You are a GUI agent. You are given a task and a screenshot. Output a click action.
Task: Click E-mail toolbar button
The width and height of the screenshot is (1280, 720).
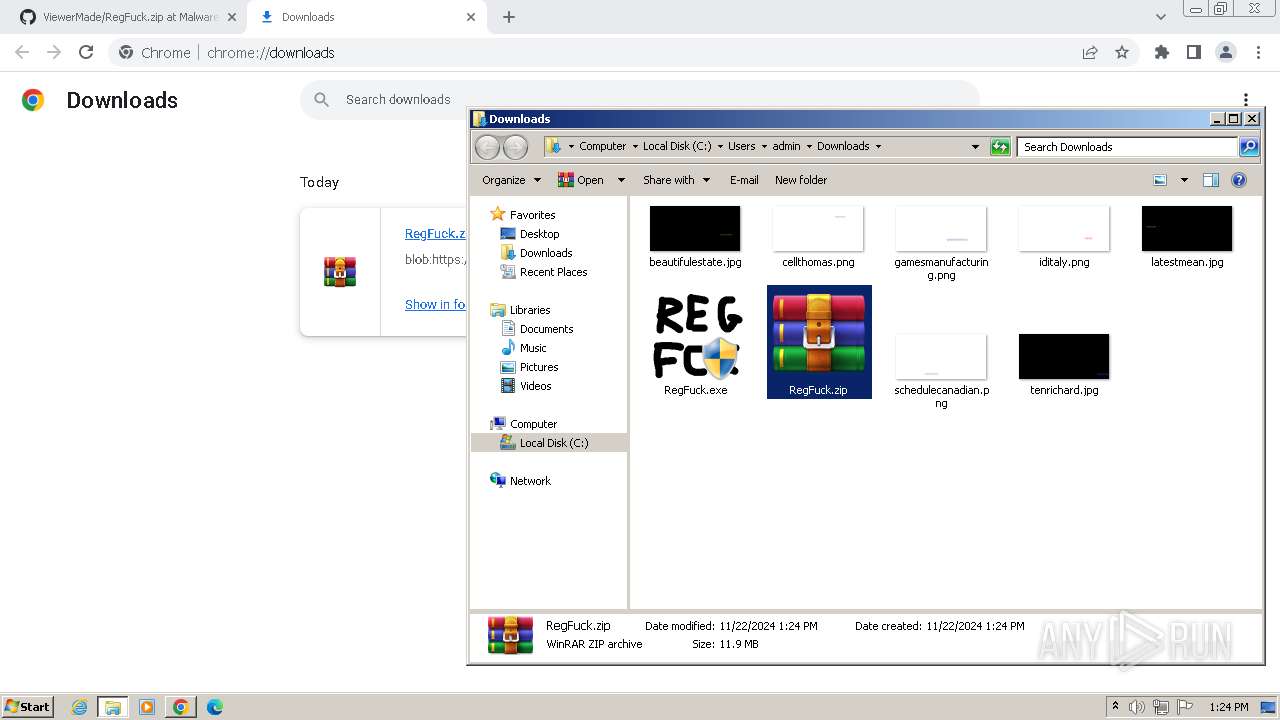point(744,180)
